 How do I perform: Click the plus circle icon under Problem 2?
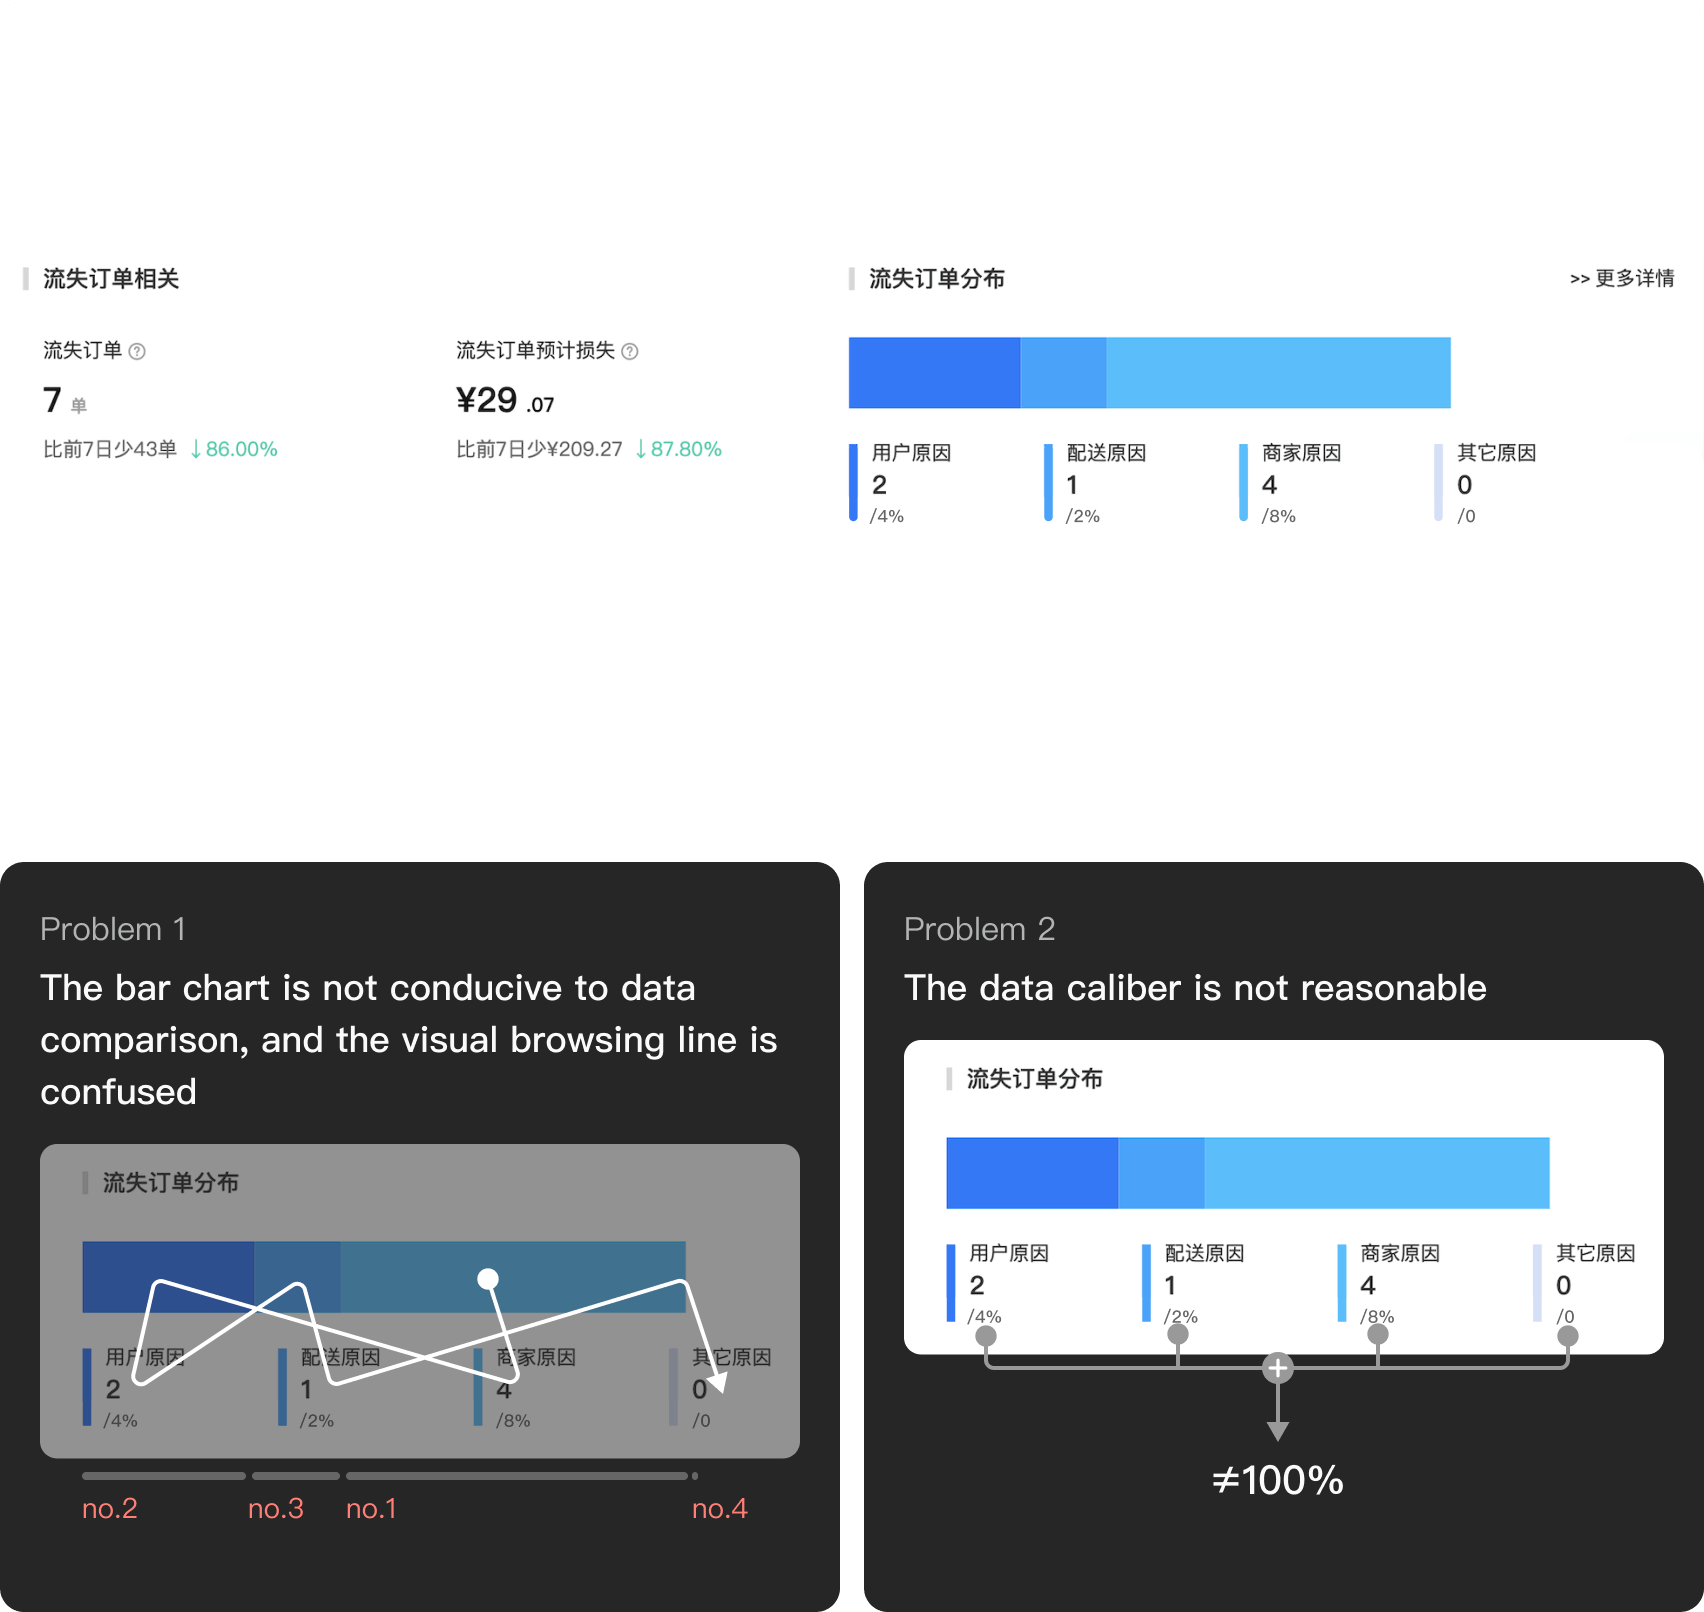pyautogui.click(x=1277, y=1368)
